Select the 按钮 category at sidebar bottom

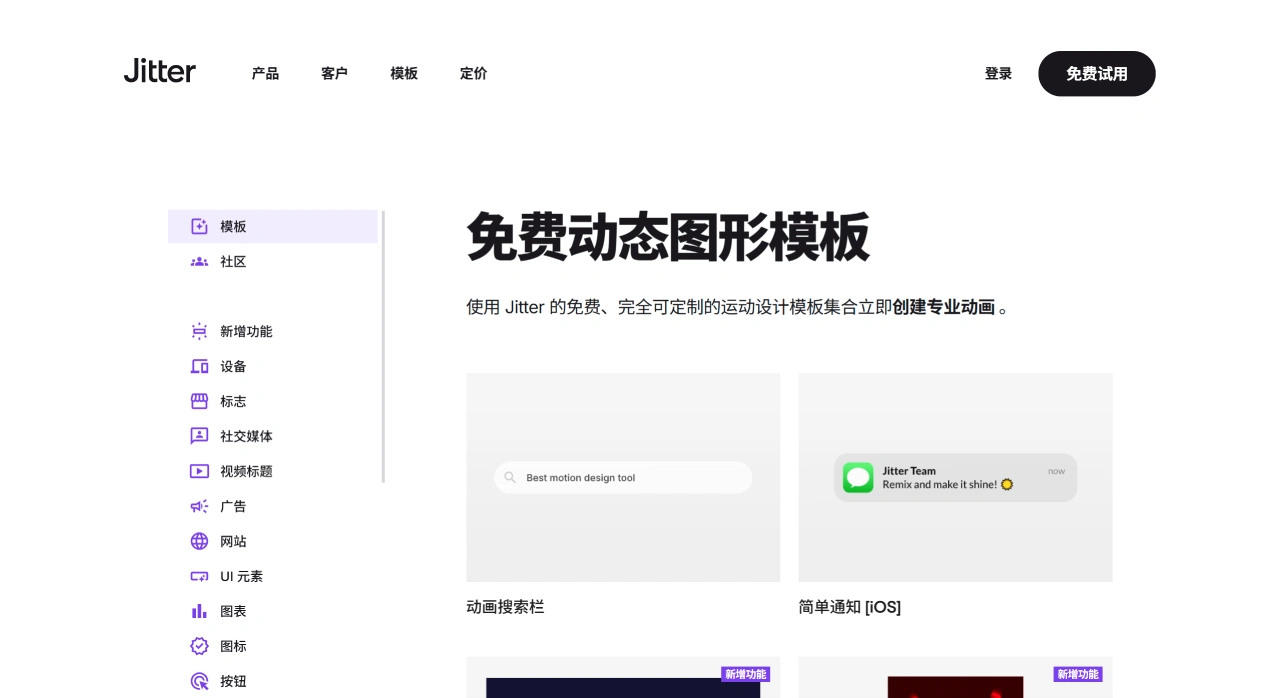[199, 681]
